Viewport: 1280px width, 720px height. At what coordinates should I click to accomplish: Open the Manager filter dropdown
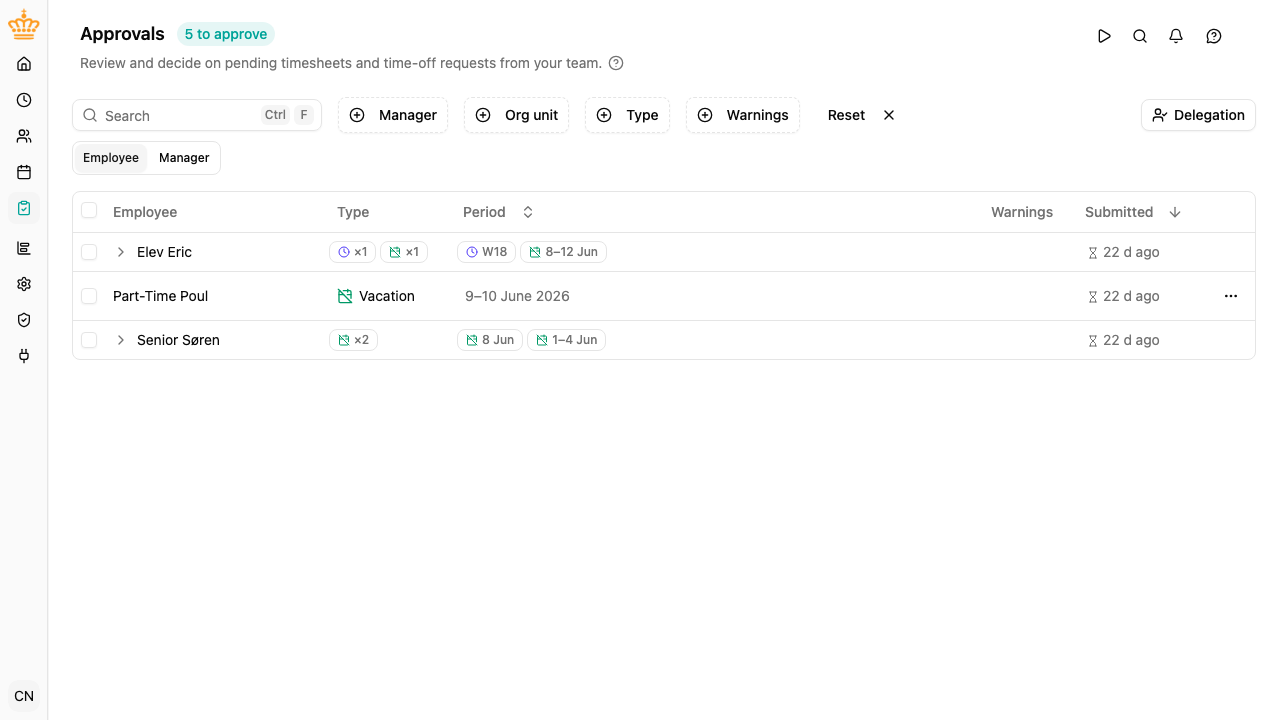point(393,115)
